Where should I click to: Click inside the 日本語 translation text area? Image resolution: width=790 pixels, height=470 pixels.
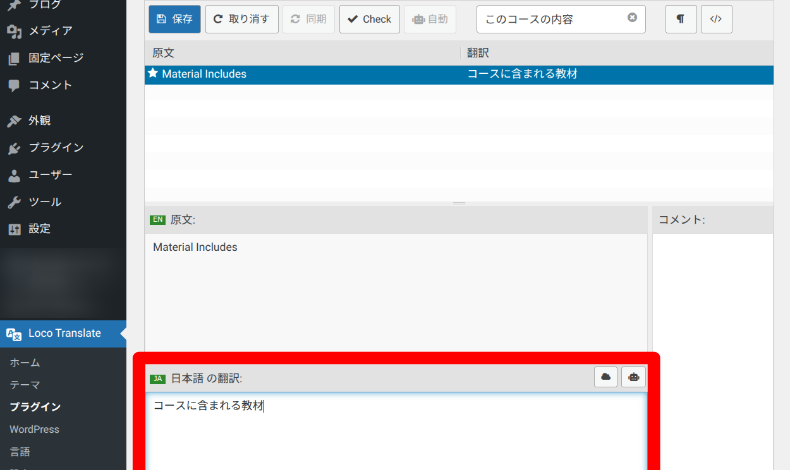[396, 431]
